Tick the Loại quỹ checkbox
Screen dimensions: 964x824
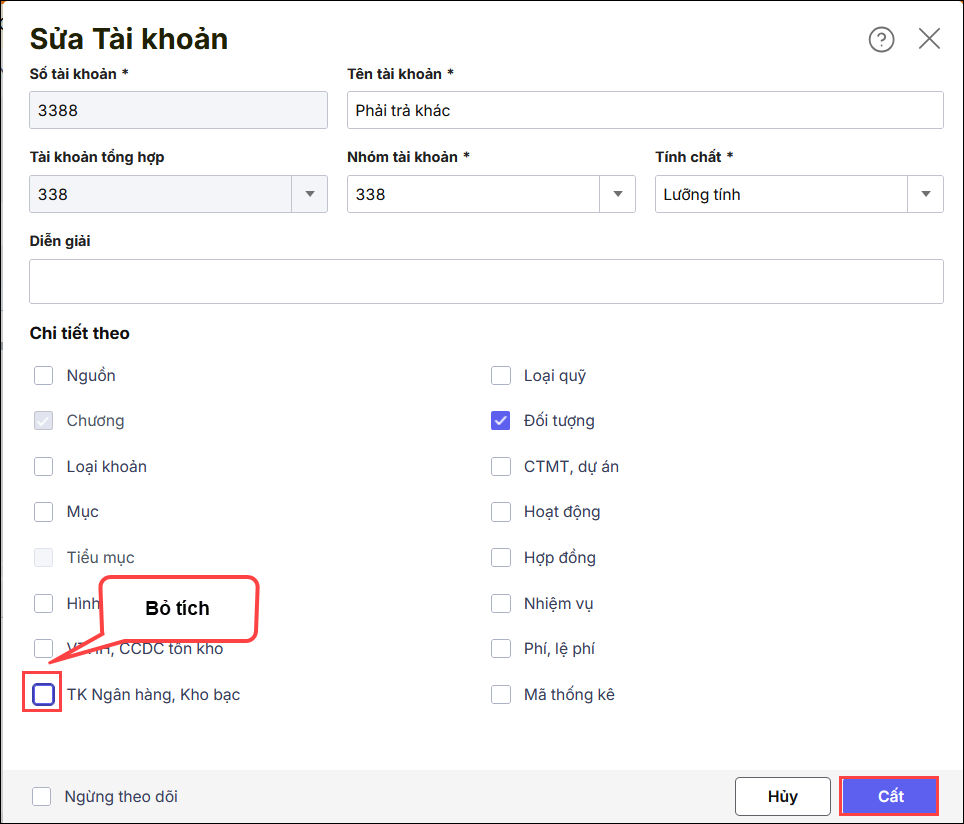click(x=501, y=376)
